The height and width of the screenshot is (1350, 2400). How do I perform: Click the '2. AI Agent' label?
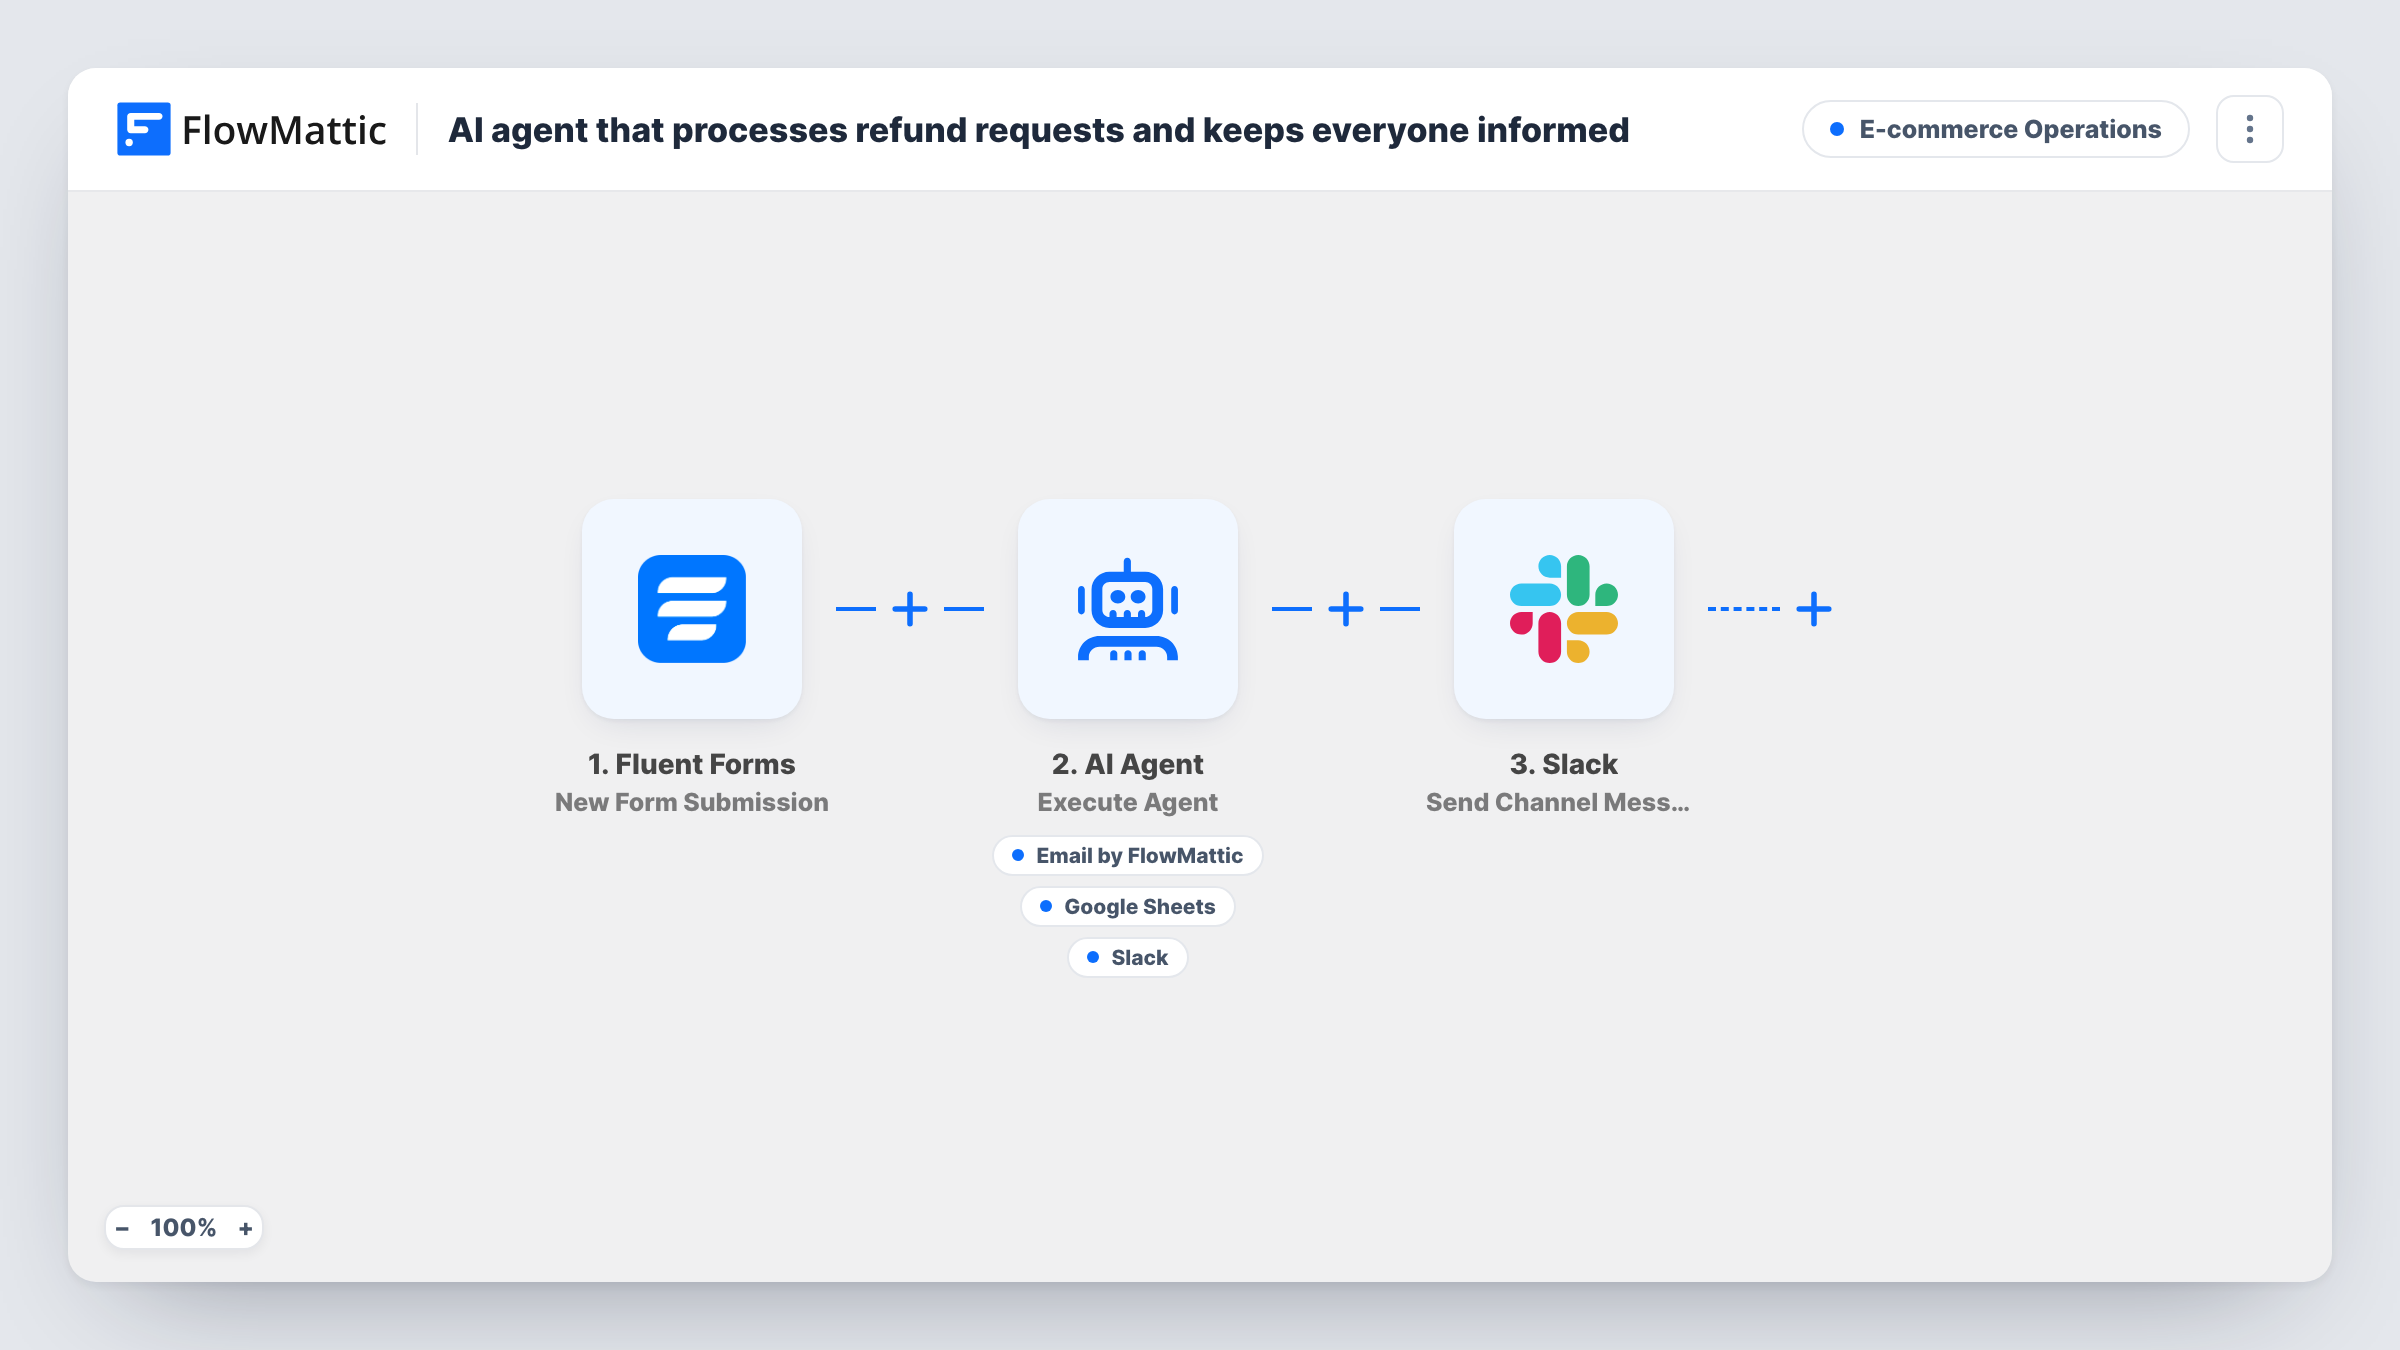pos(1128,764)
